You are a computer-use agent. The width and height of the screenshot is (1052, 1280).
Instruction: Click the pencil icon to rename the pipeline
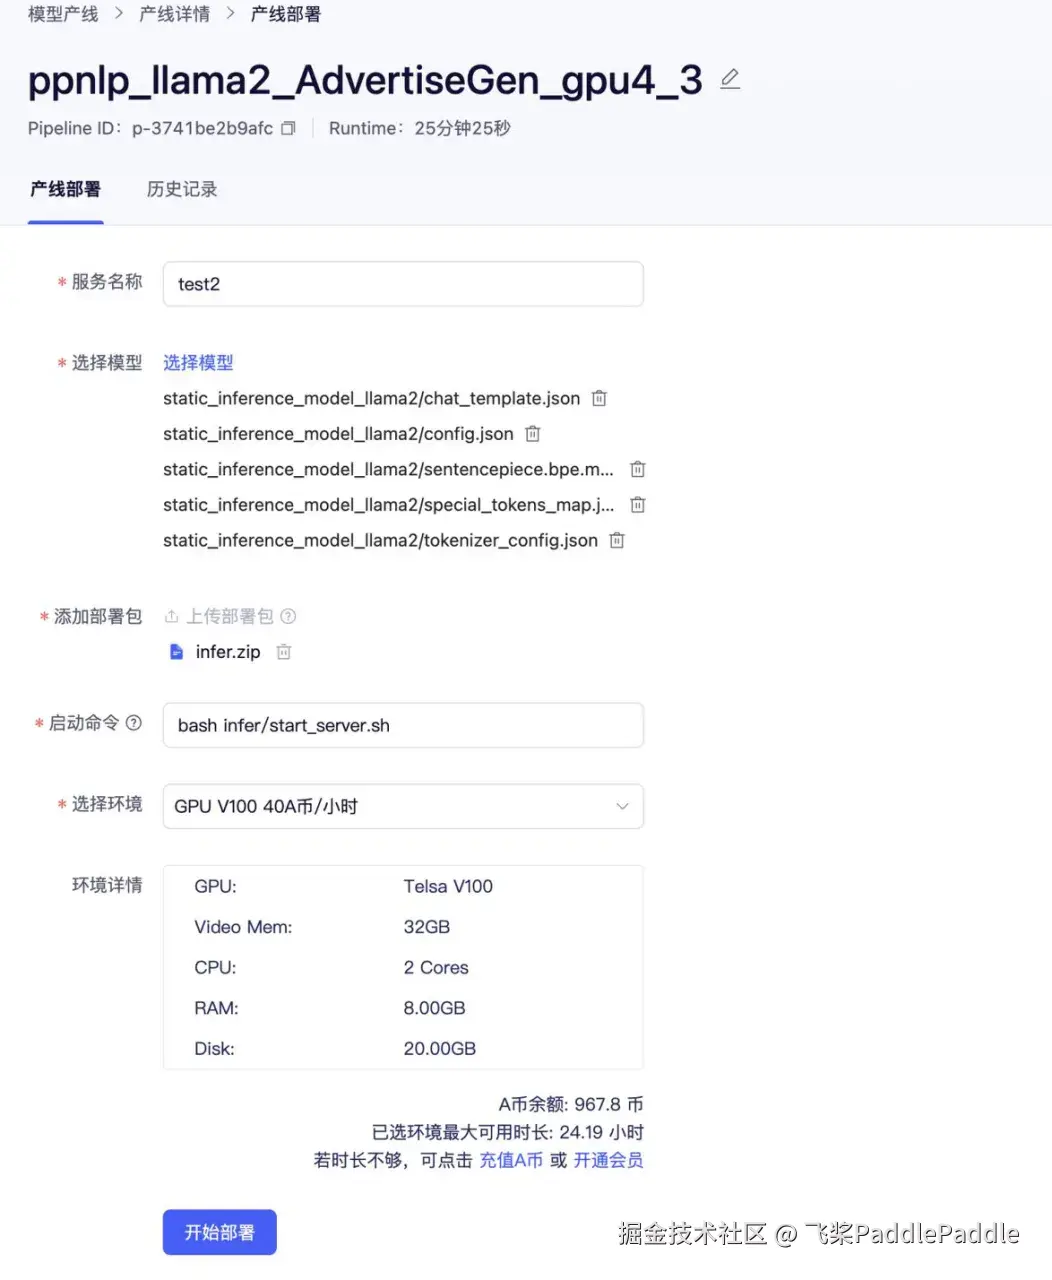pyautogui.click(x=729, y=78)
